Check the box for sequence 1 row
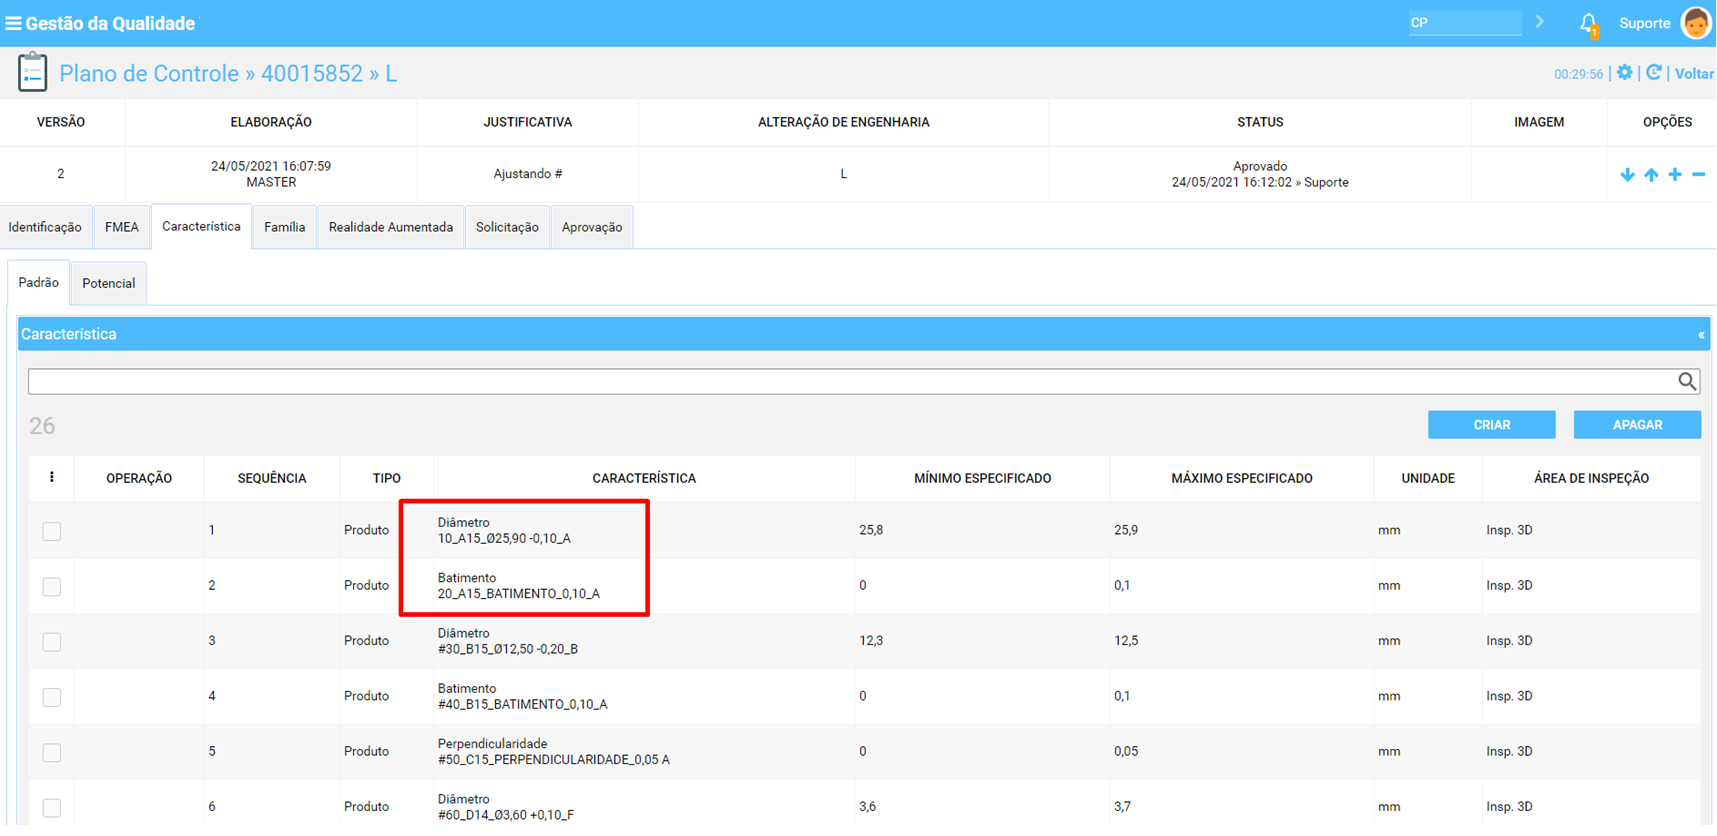The image size is (1717, 836). tap(52, 531)
